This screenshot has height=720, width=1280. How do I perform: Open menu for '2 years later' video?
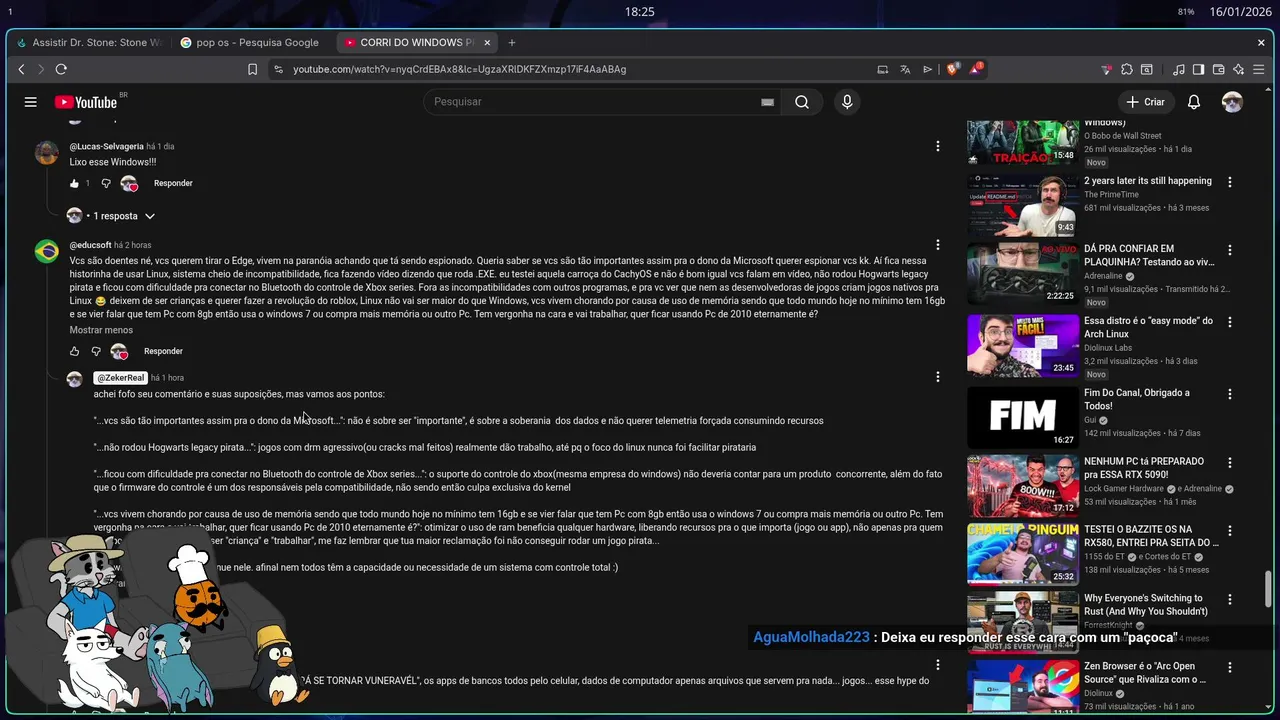tap(1230, 182)
